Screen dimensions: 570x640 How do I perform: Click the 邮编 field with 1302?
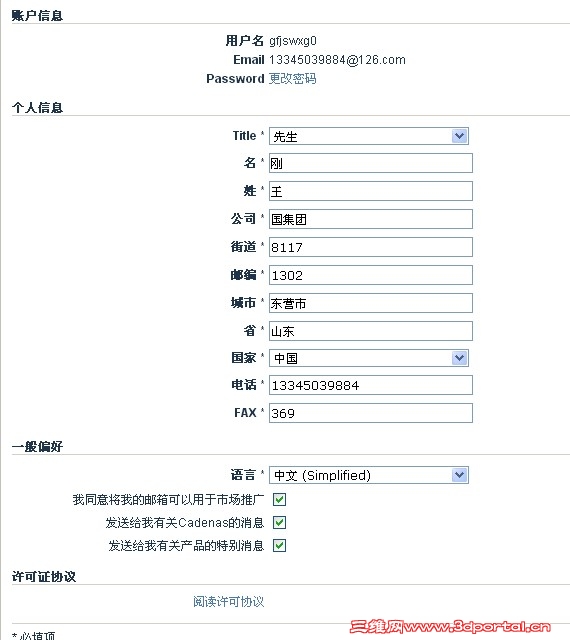371,275
